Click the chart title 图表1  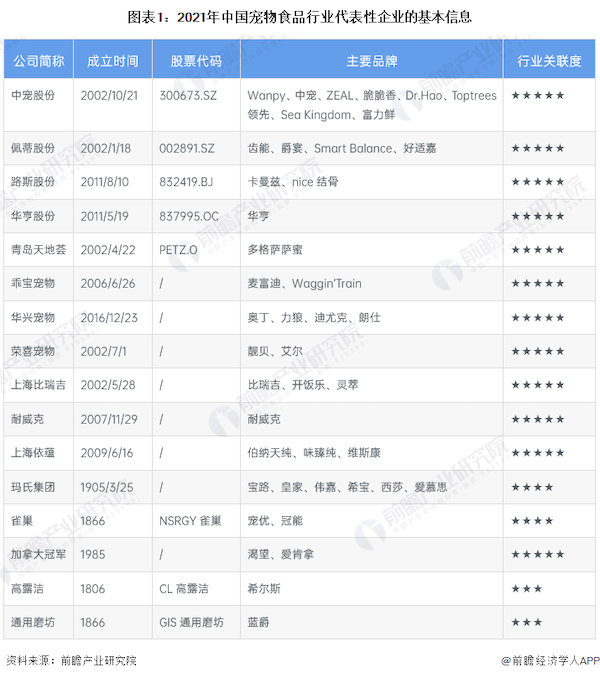point(299,17)
